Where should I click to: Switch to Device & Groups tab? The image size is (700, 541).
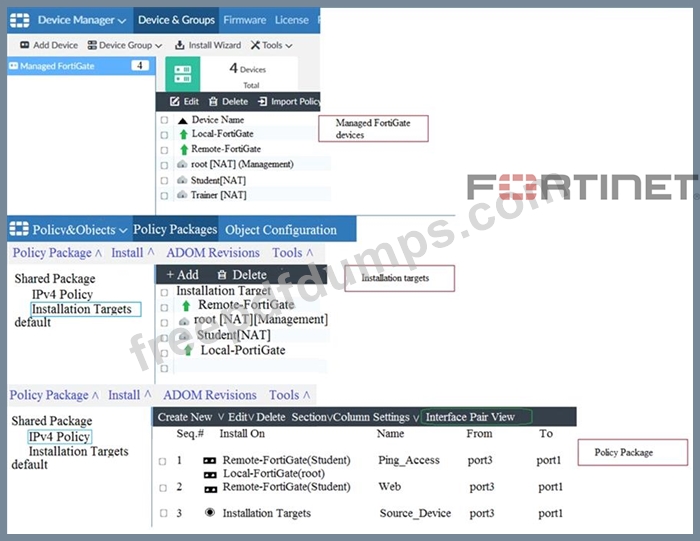click(176, 20)
